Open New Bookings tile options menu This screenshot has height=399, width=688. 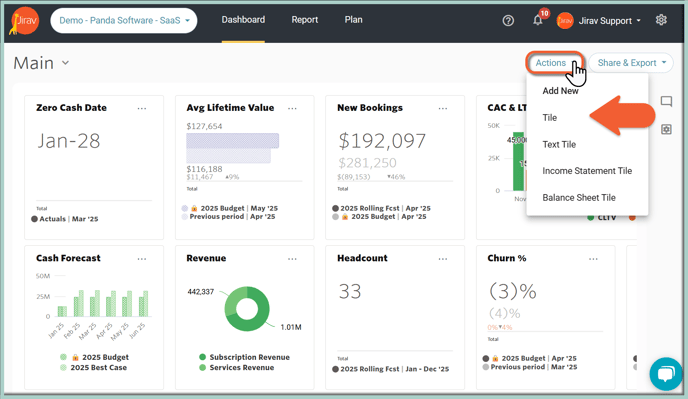point(443,108)
